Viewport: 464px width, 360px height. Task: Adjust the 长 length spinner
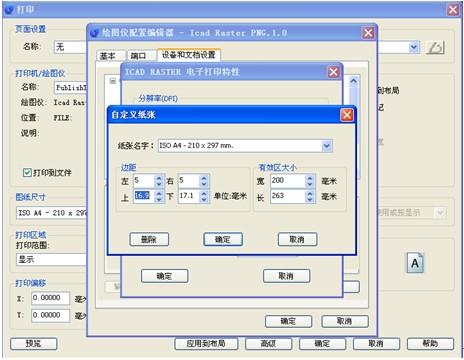pos(310,196)
